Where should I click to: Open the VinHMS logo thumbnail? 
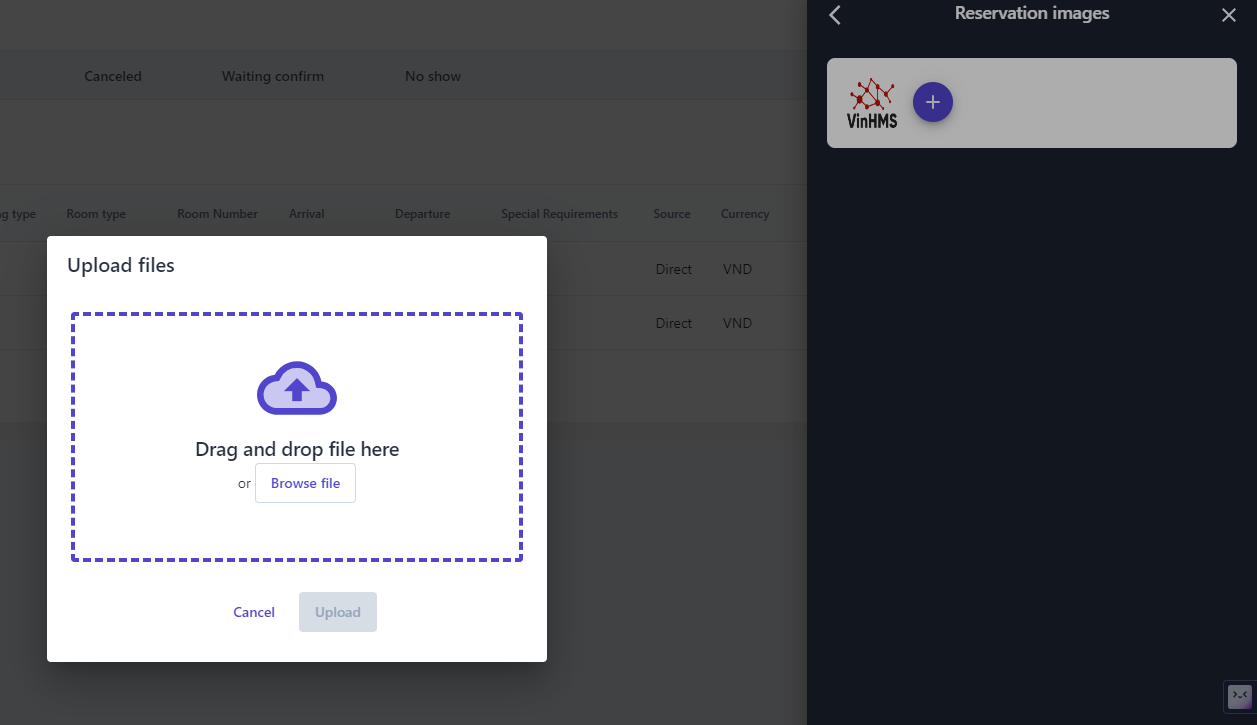tap(872, 103)
